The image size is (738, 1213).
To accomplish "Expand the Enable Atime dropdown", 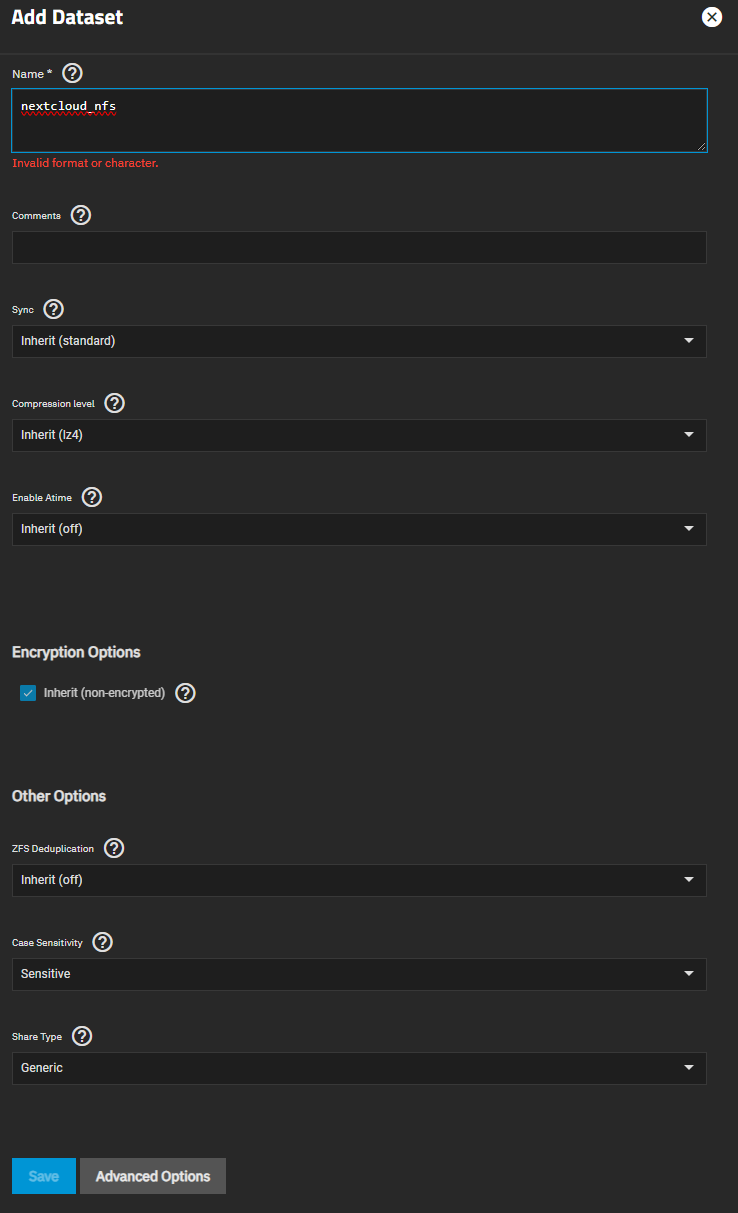I will 359,529.
